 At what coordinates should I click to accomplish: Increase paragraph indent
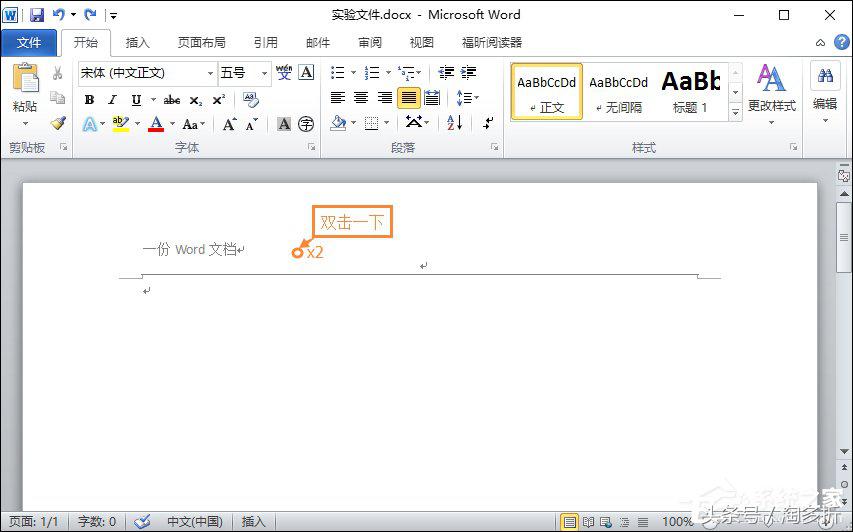(468, 72)
